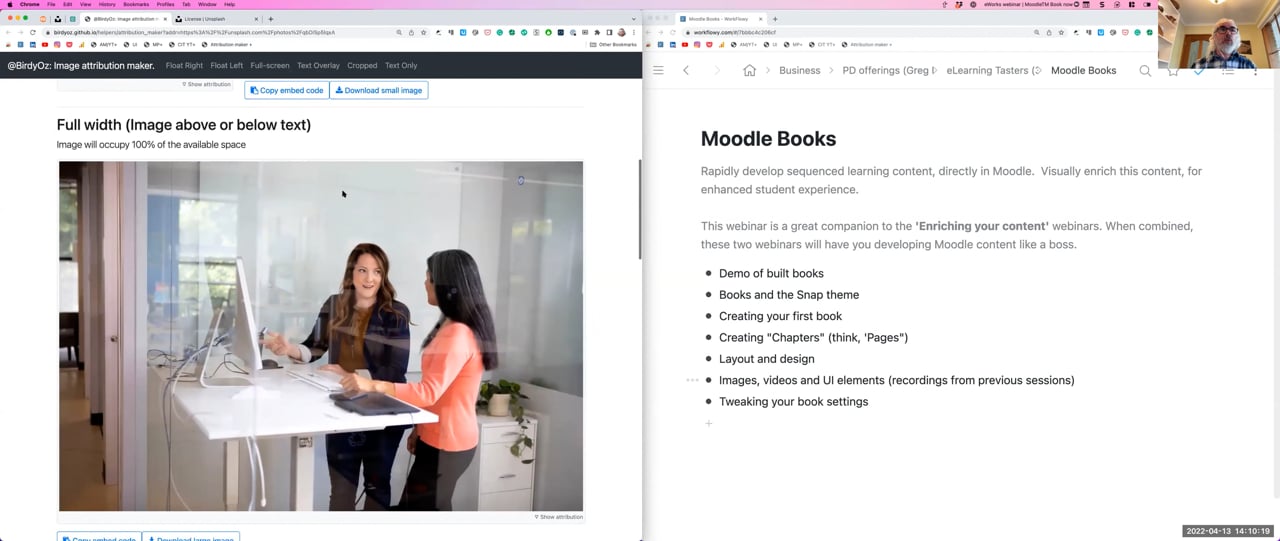This screenshot has width=1280, height=541.
Task: Select the bullet for Tweaking your book settings
Action: pyautogui.click(x=709, y=402)
